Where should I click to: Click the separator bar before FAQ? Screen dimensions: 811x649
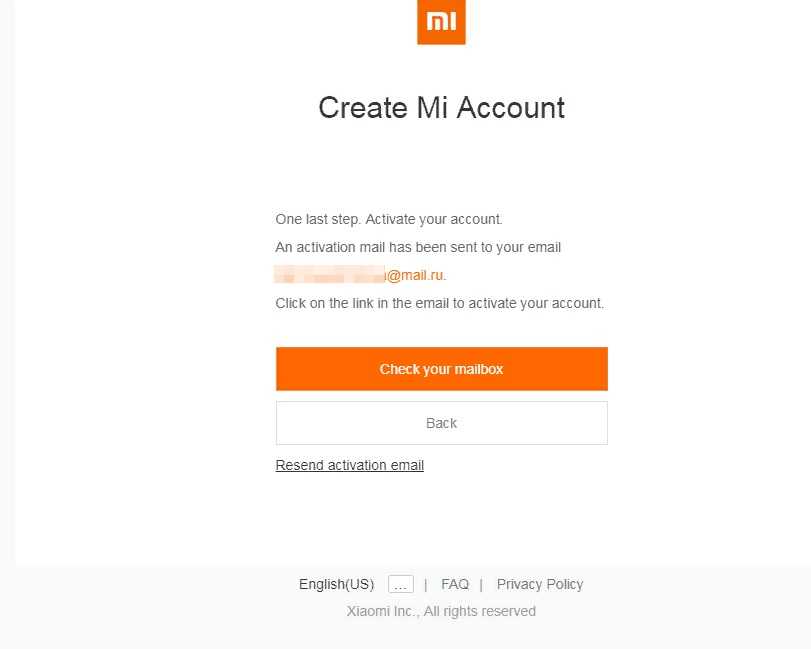[x=426, y=584]
